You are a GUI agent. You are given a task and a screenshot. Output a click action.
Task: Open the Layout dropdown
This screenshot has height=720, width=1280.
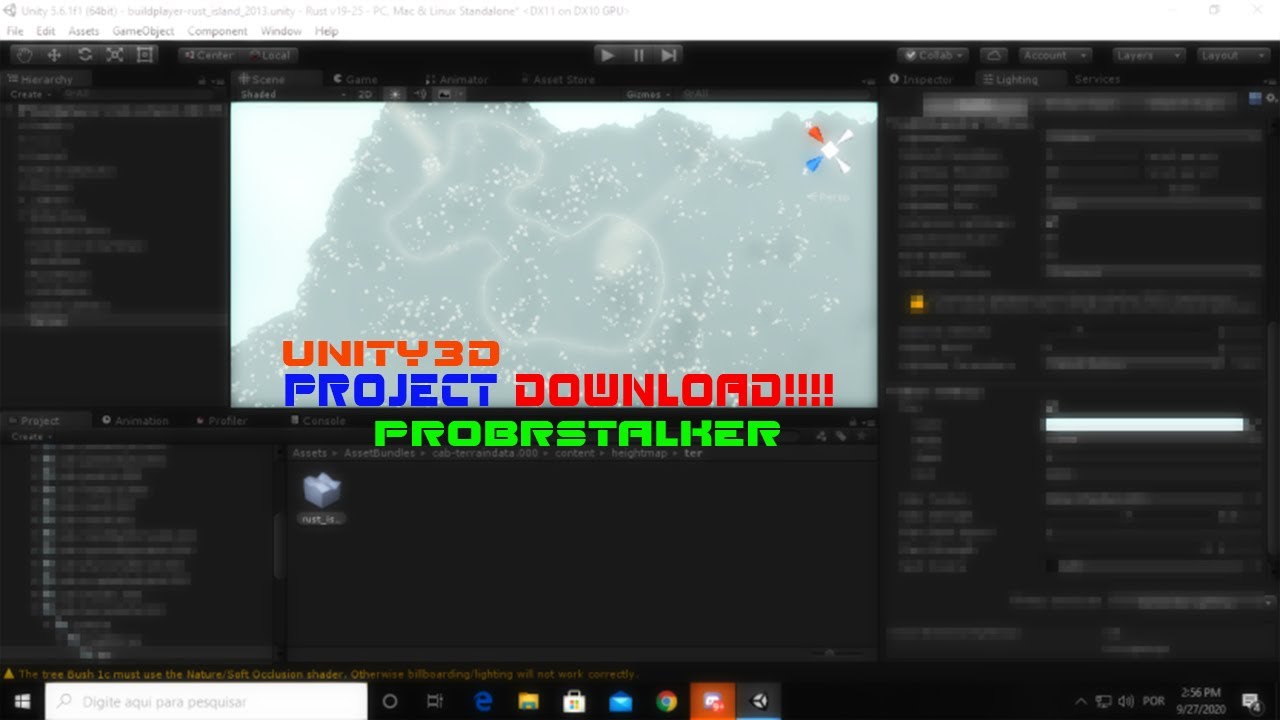click(x=1233, y=56)
